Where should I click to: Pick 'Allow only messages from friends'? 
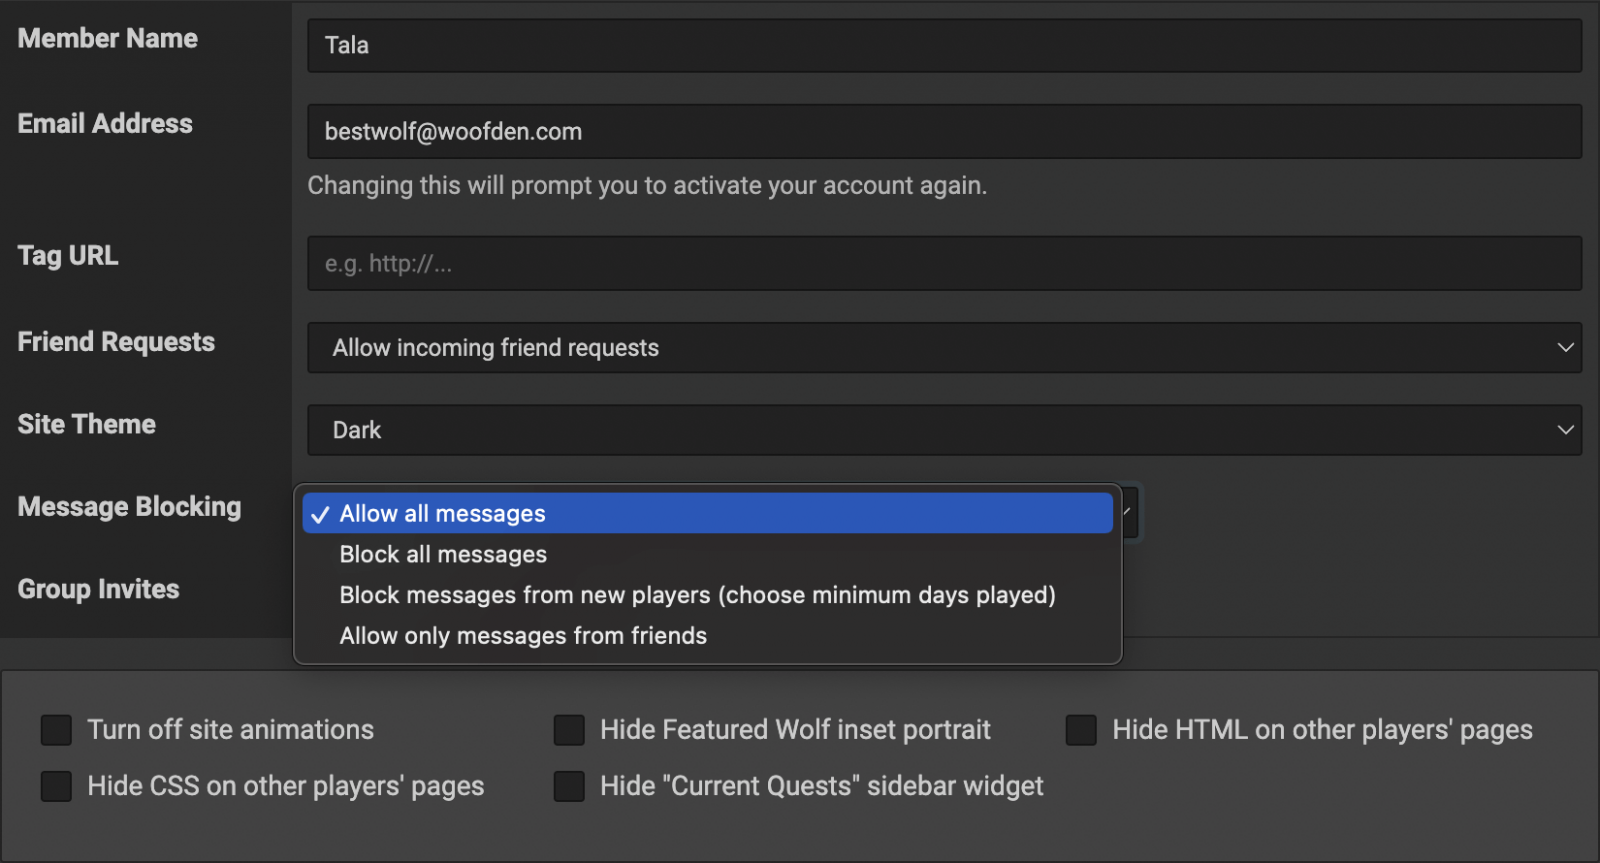click(523, 636)
